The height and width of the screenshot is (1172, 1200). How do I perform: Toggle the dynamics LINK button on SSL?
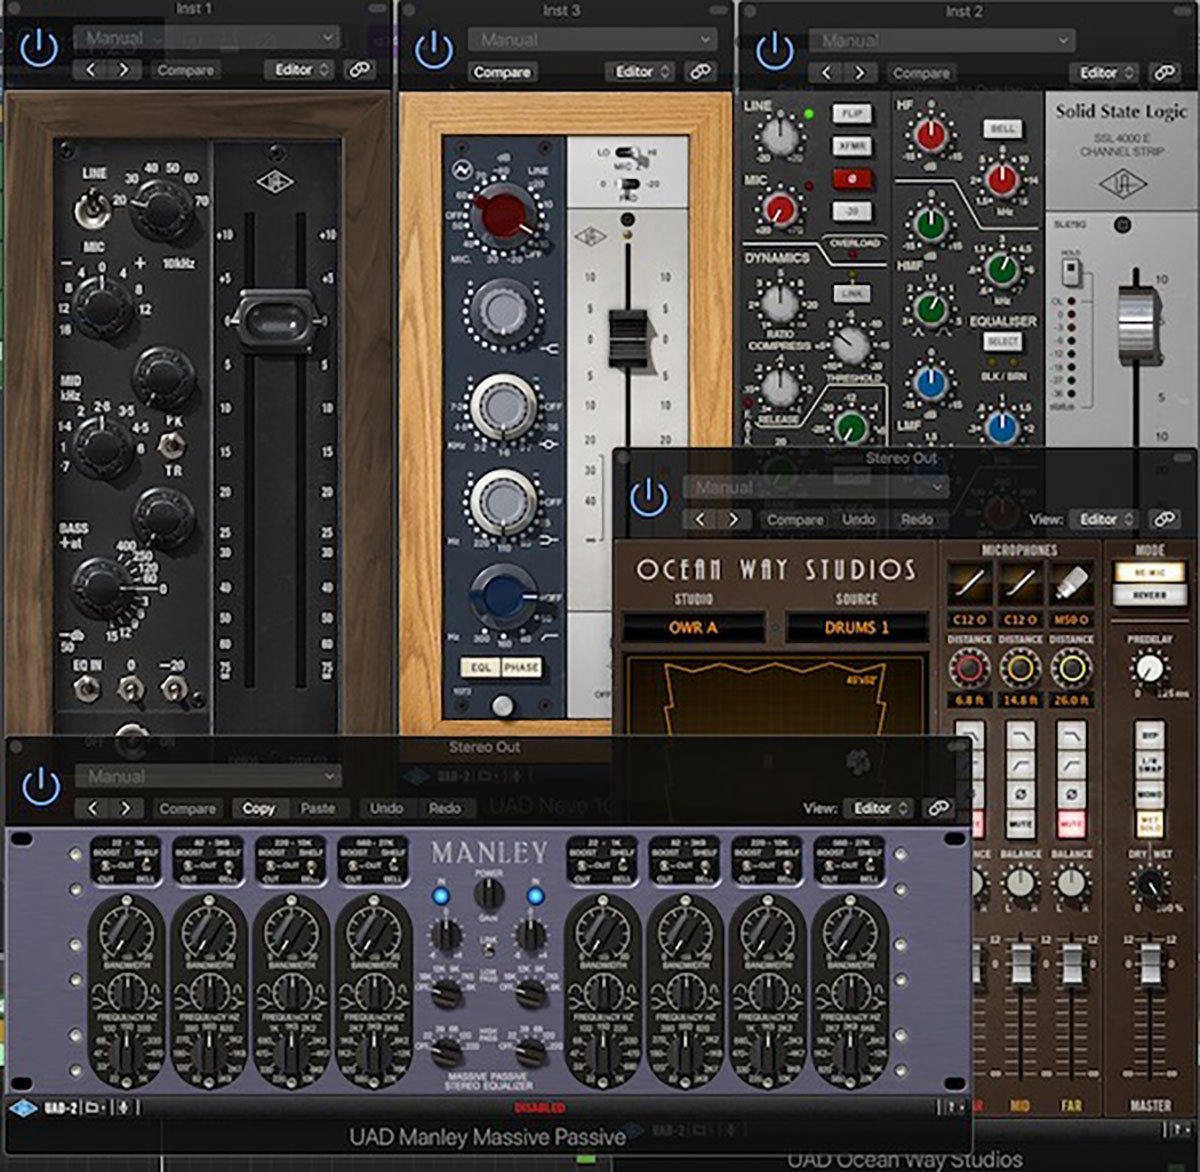pos(852,294)
